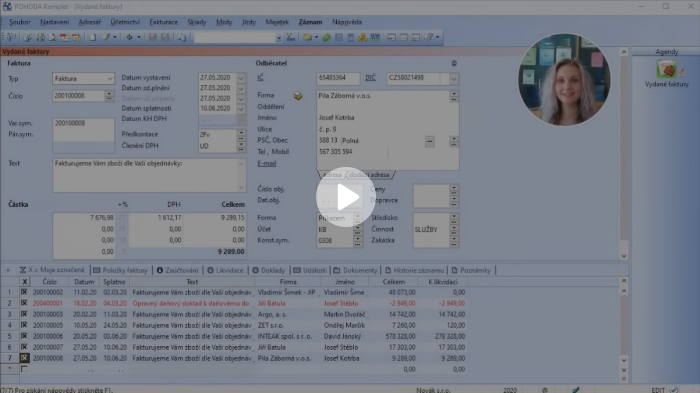Click the IČ link label
Image resolution: width=700 pixels, height=393 pixels.
point(260,78)
